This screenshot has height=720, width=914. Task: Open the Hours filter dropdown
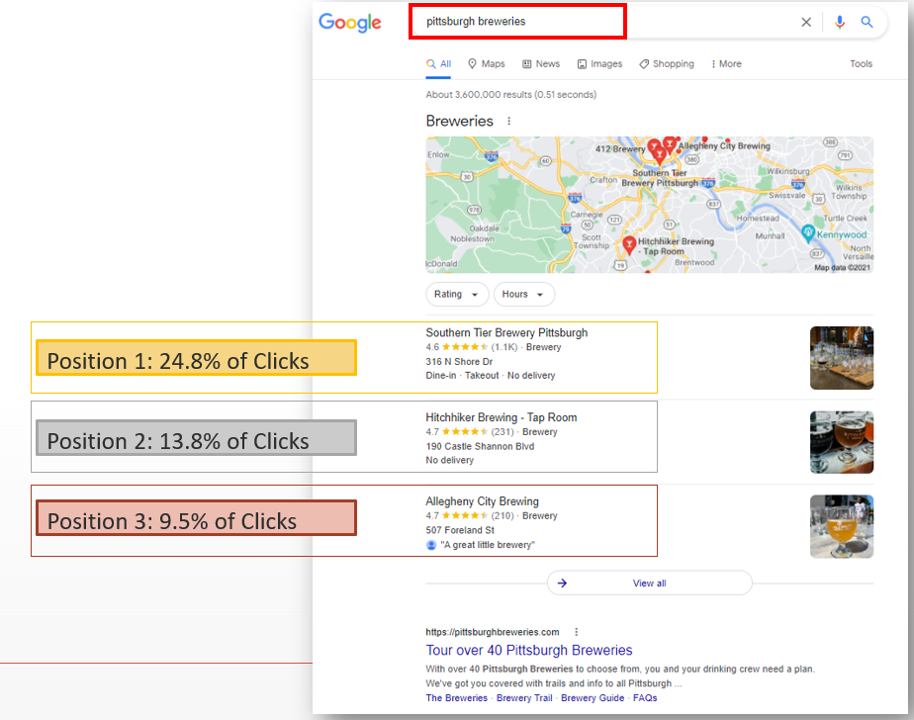click(x=524, y=294)
